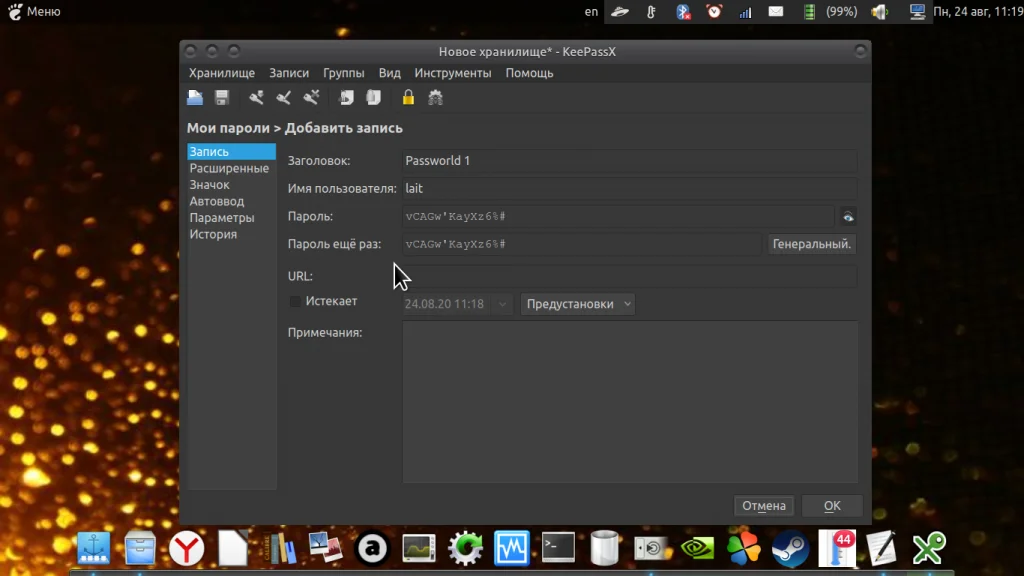Click the open database toolbar icon
The width and height of the screenshot is (1024, 576).
pyautogui.click(x=195, y=98)
